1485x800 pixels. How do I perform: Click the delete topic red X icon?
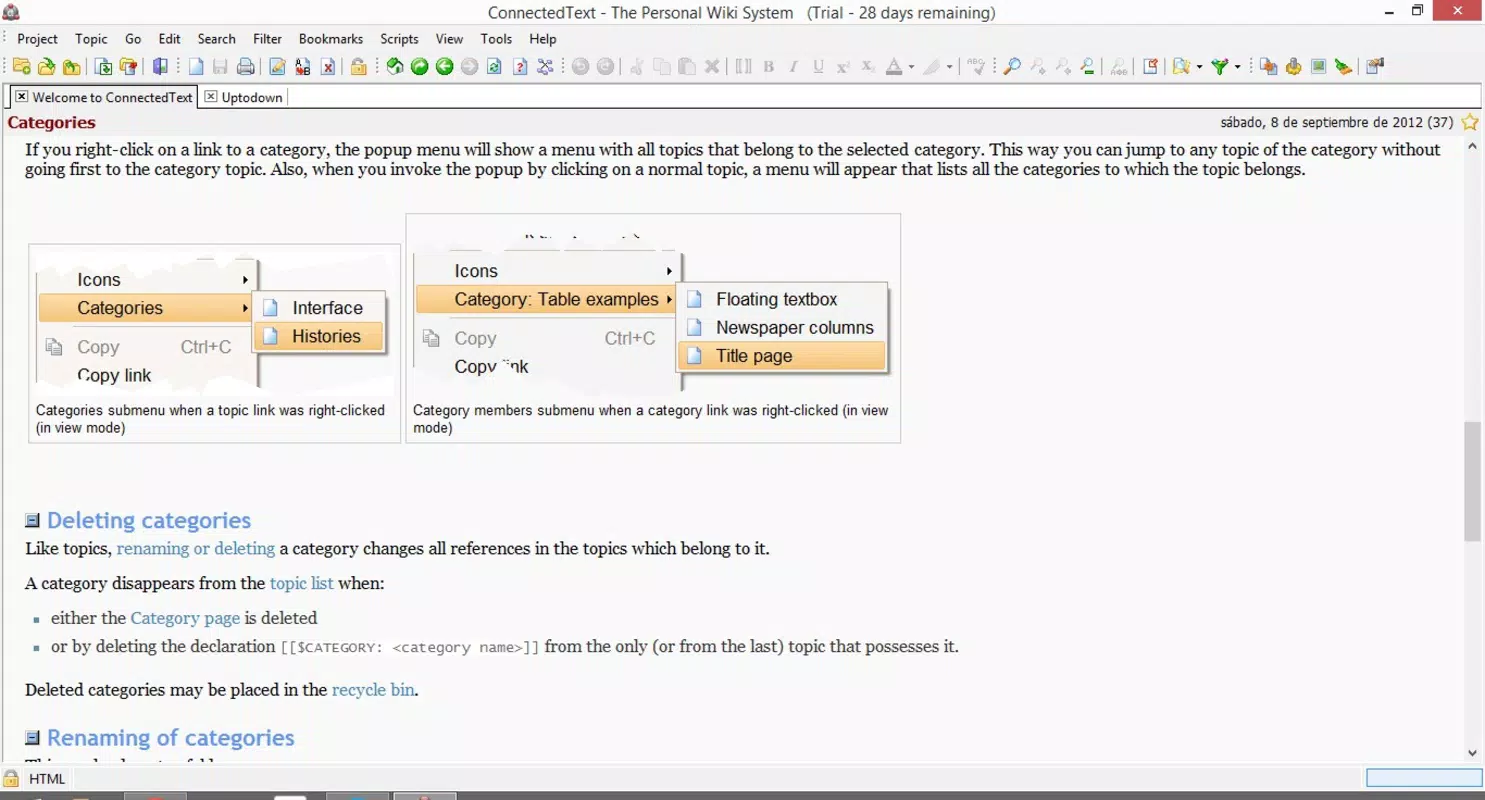point(327,67)
